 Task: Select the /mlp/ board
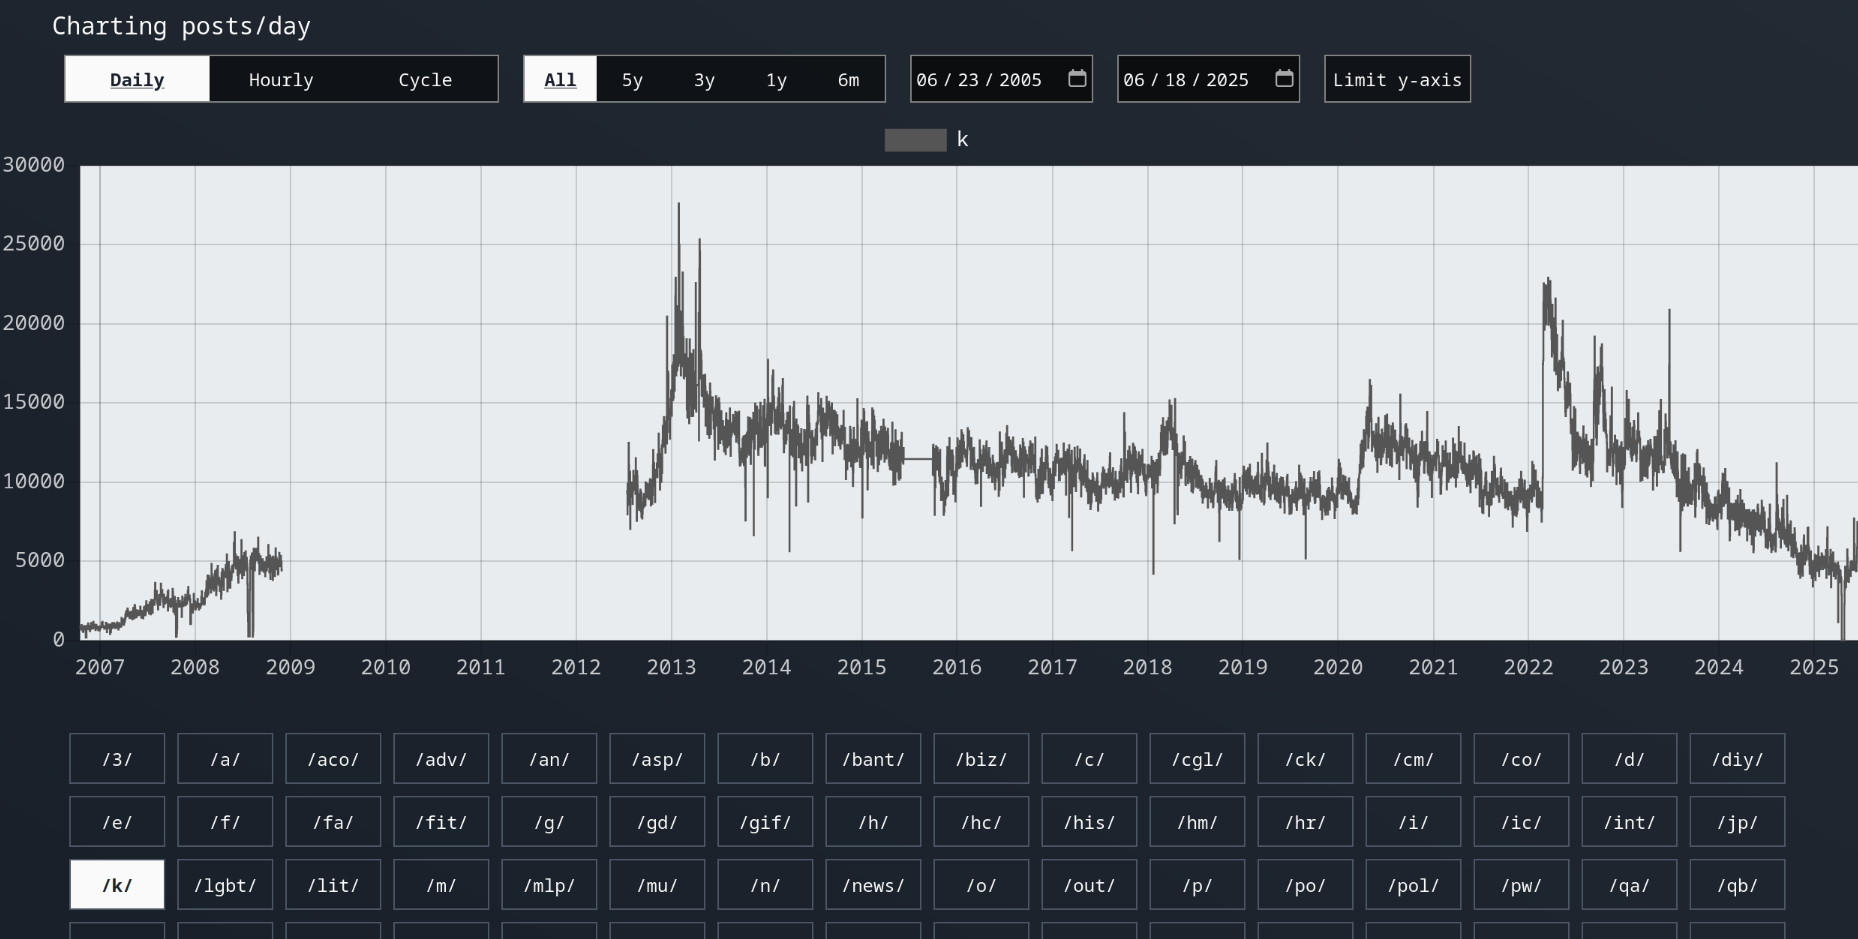[x=549, y=885]
